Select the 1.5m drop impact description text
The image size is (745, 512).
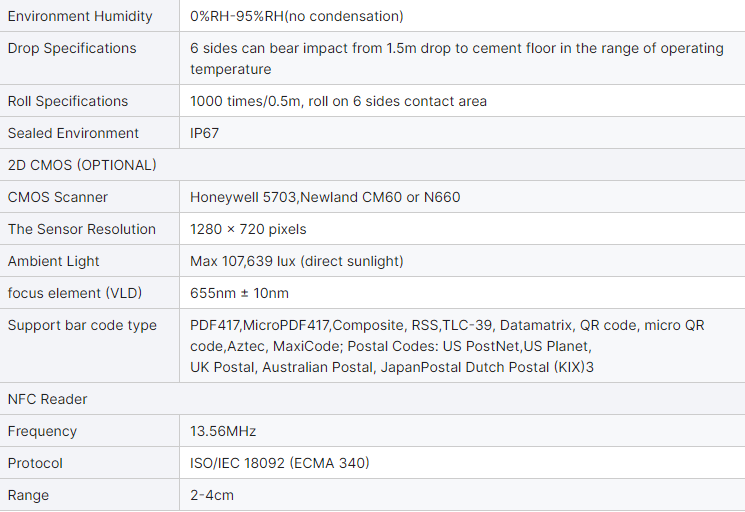click(x=456, y=58)
